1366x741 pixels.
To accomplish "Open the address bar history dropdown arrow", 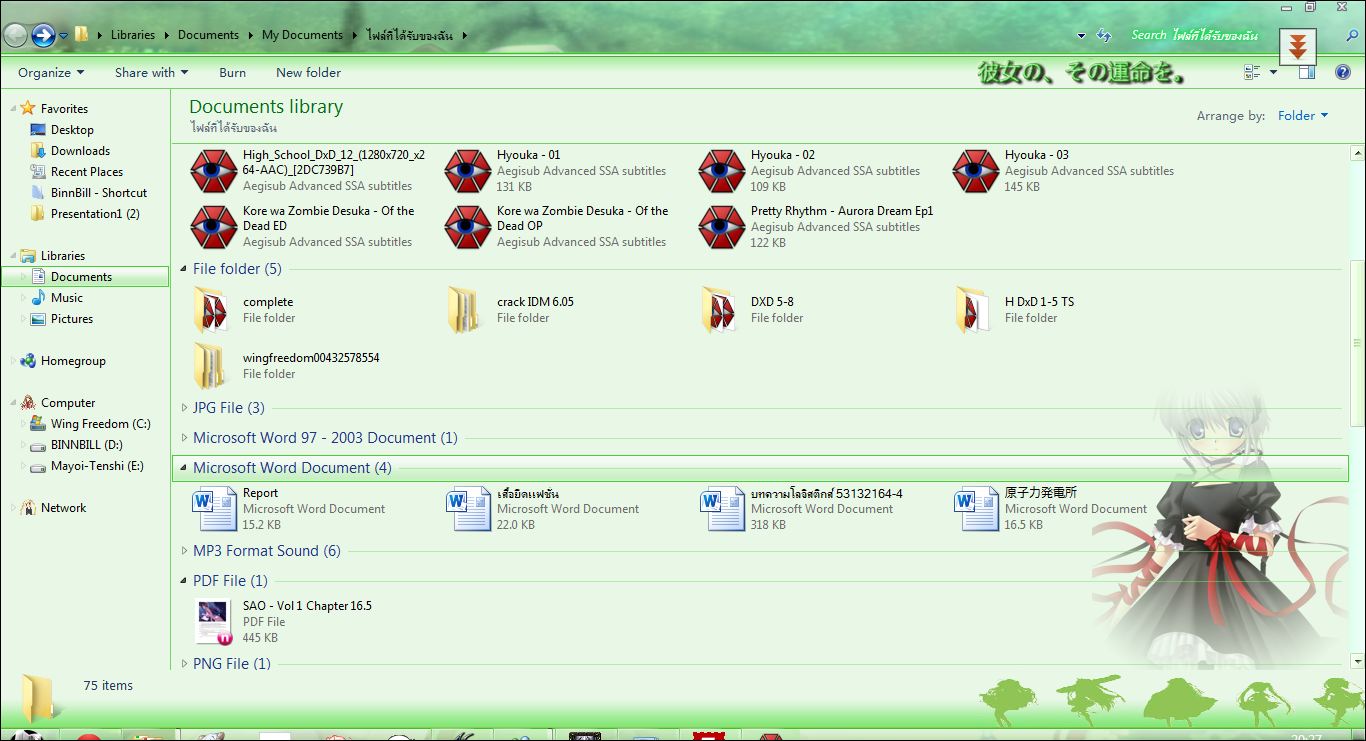I will (x=1081, y=36).
